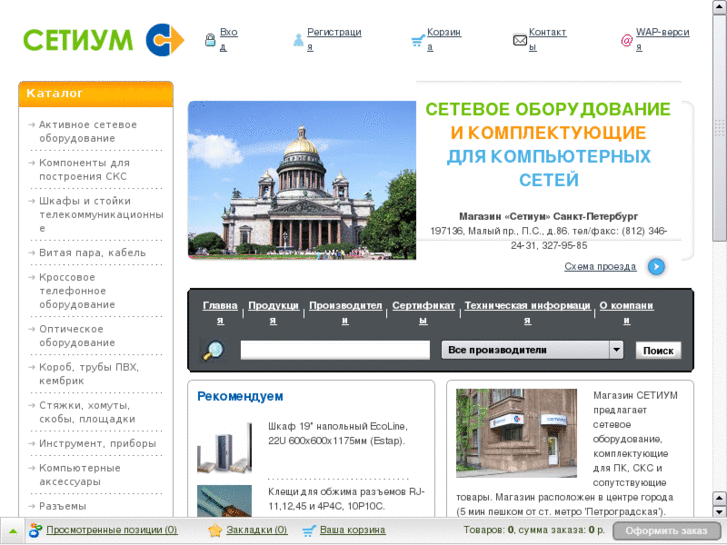This screenshot has height=545, width=727.
Task: Go to Главная menu item
Action: (x=220, y=313)
